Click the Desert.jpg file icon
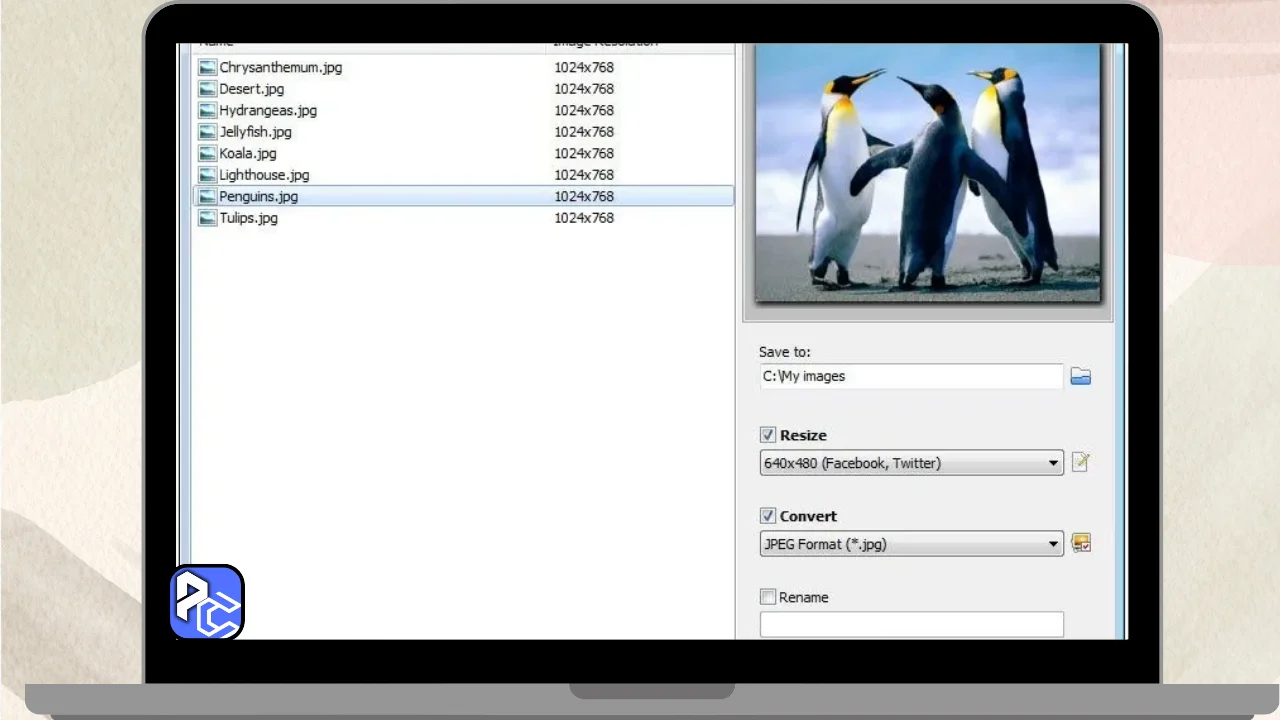Image resolution: width=1280 pixels, height=720 pixels. [207, 89]
